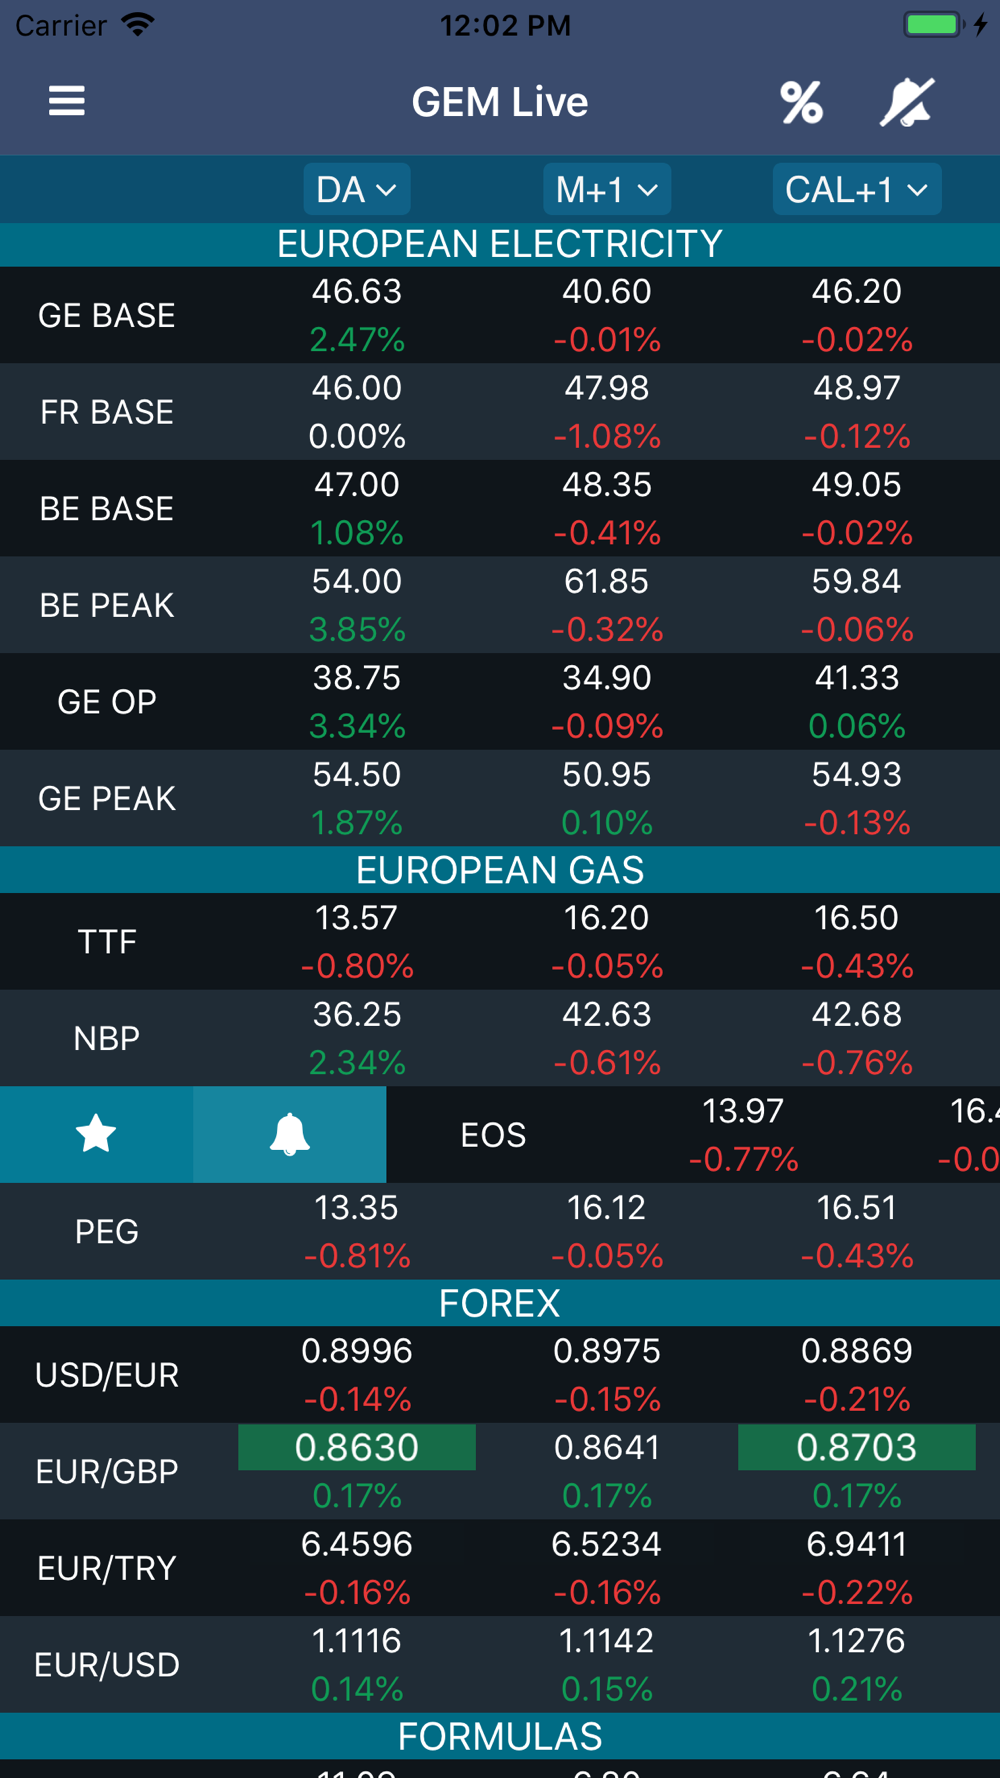Toggle percent display mode icon
Image resolution: width=1000 pixels, height=1778 pixels.
point(802,102)
